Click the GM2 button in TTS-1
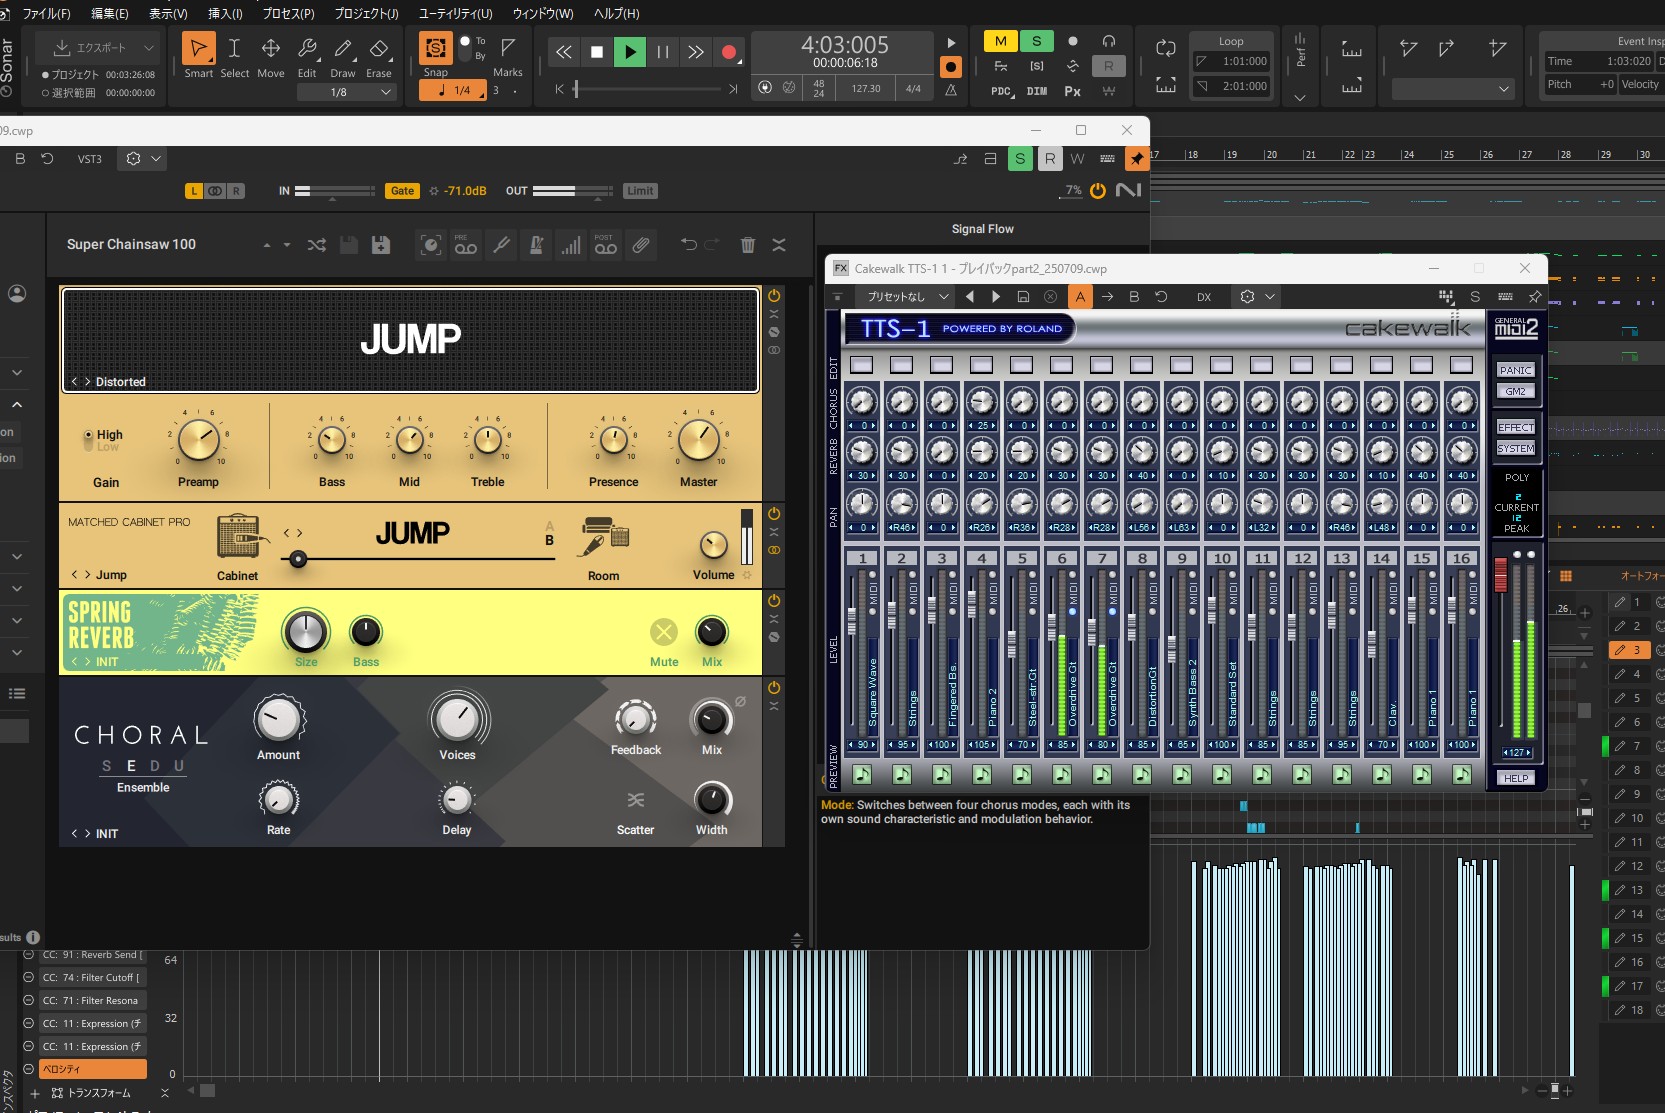Image resolution: width=1665 pixels, height=1113 pixels. point(1515,391)
